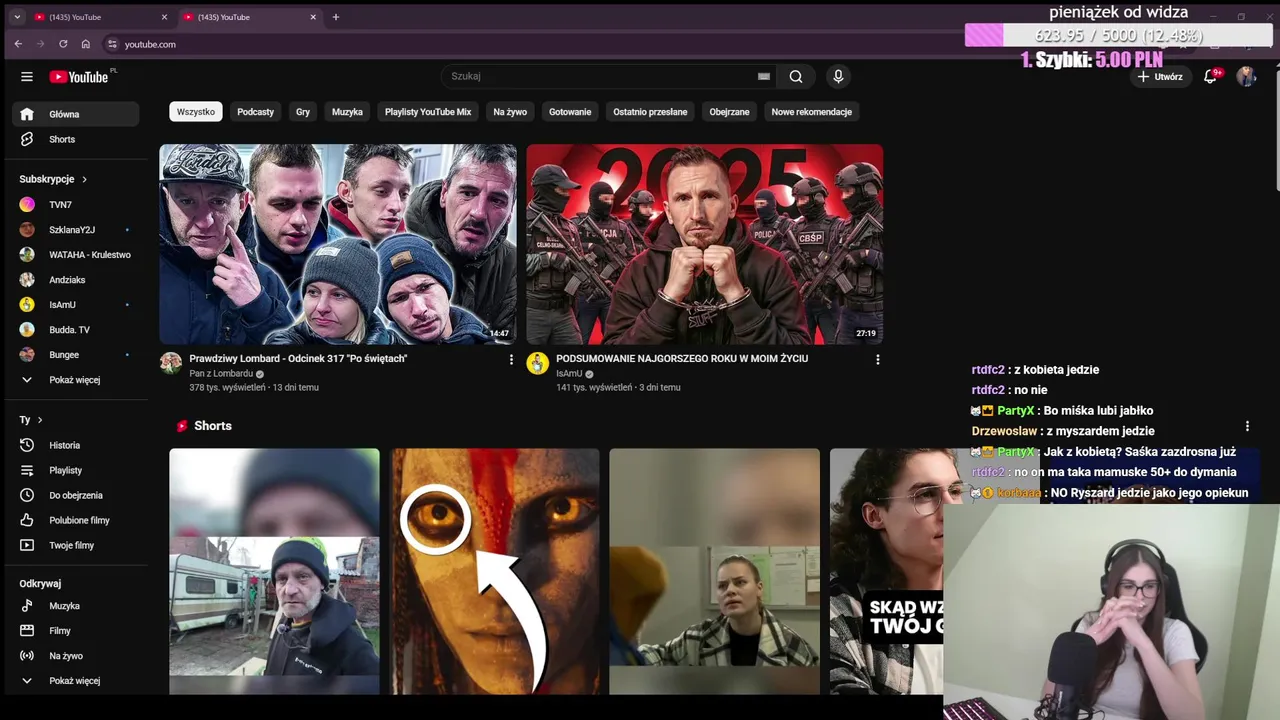Open Playlisty in the sidebar
Screen dimensions: 1280x720
(75, 470)
